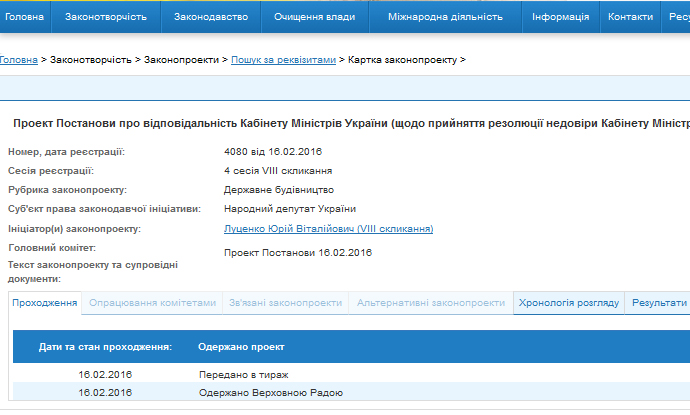The image size is (690, 415).
Task: Select the Результати tab
Action: tap(660, 303)
